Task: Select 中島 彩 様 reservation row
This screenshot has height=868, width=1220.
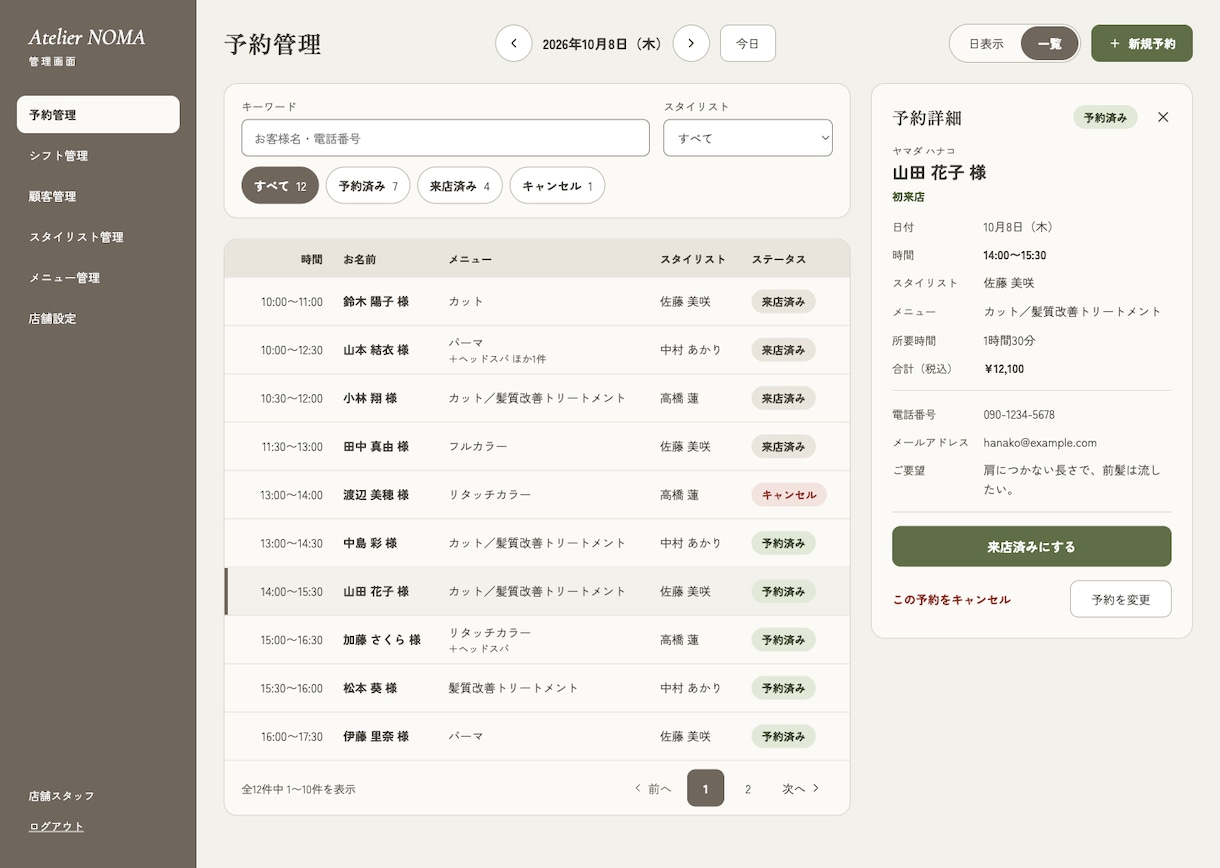Action: pyautogui.click(x=537, y=543)
